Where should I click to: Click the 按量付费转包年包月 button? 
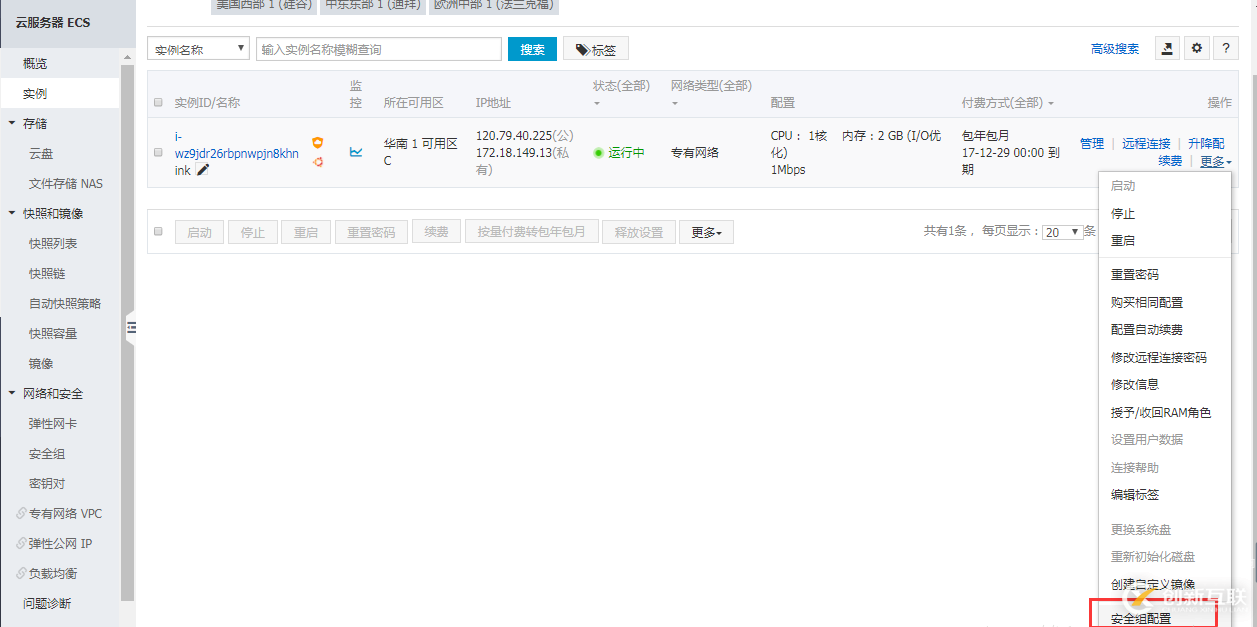(x=531, y=232)
